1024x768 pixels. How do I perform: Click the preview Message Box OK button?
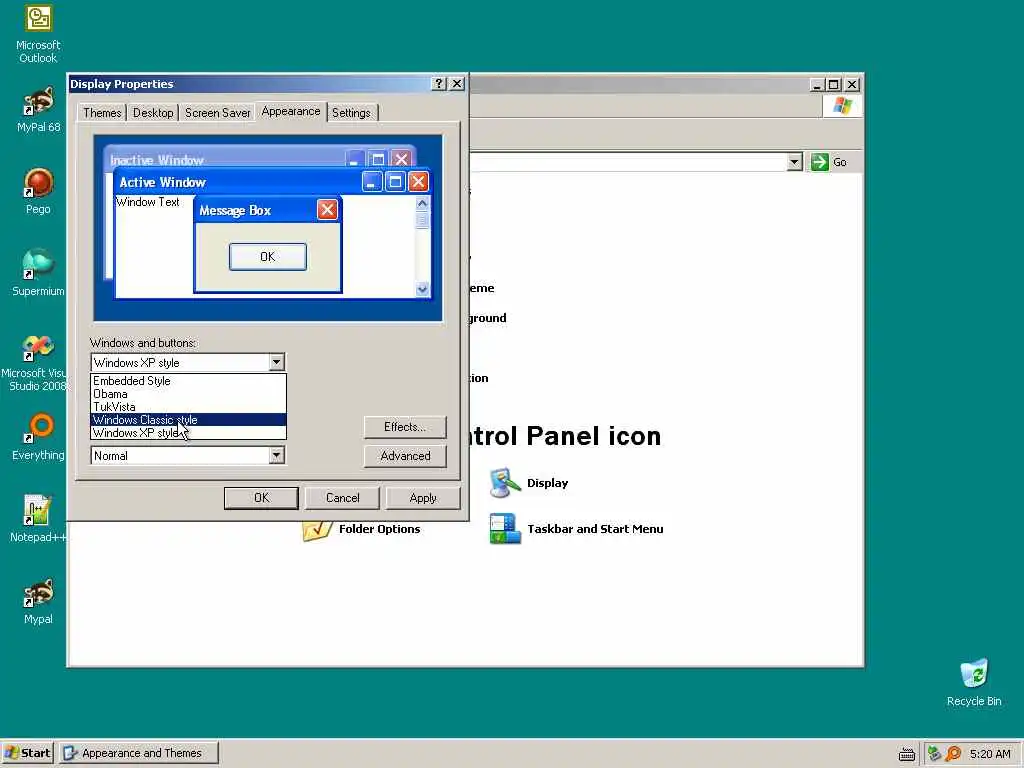tap(268, 257)
